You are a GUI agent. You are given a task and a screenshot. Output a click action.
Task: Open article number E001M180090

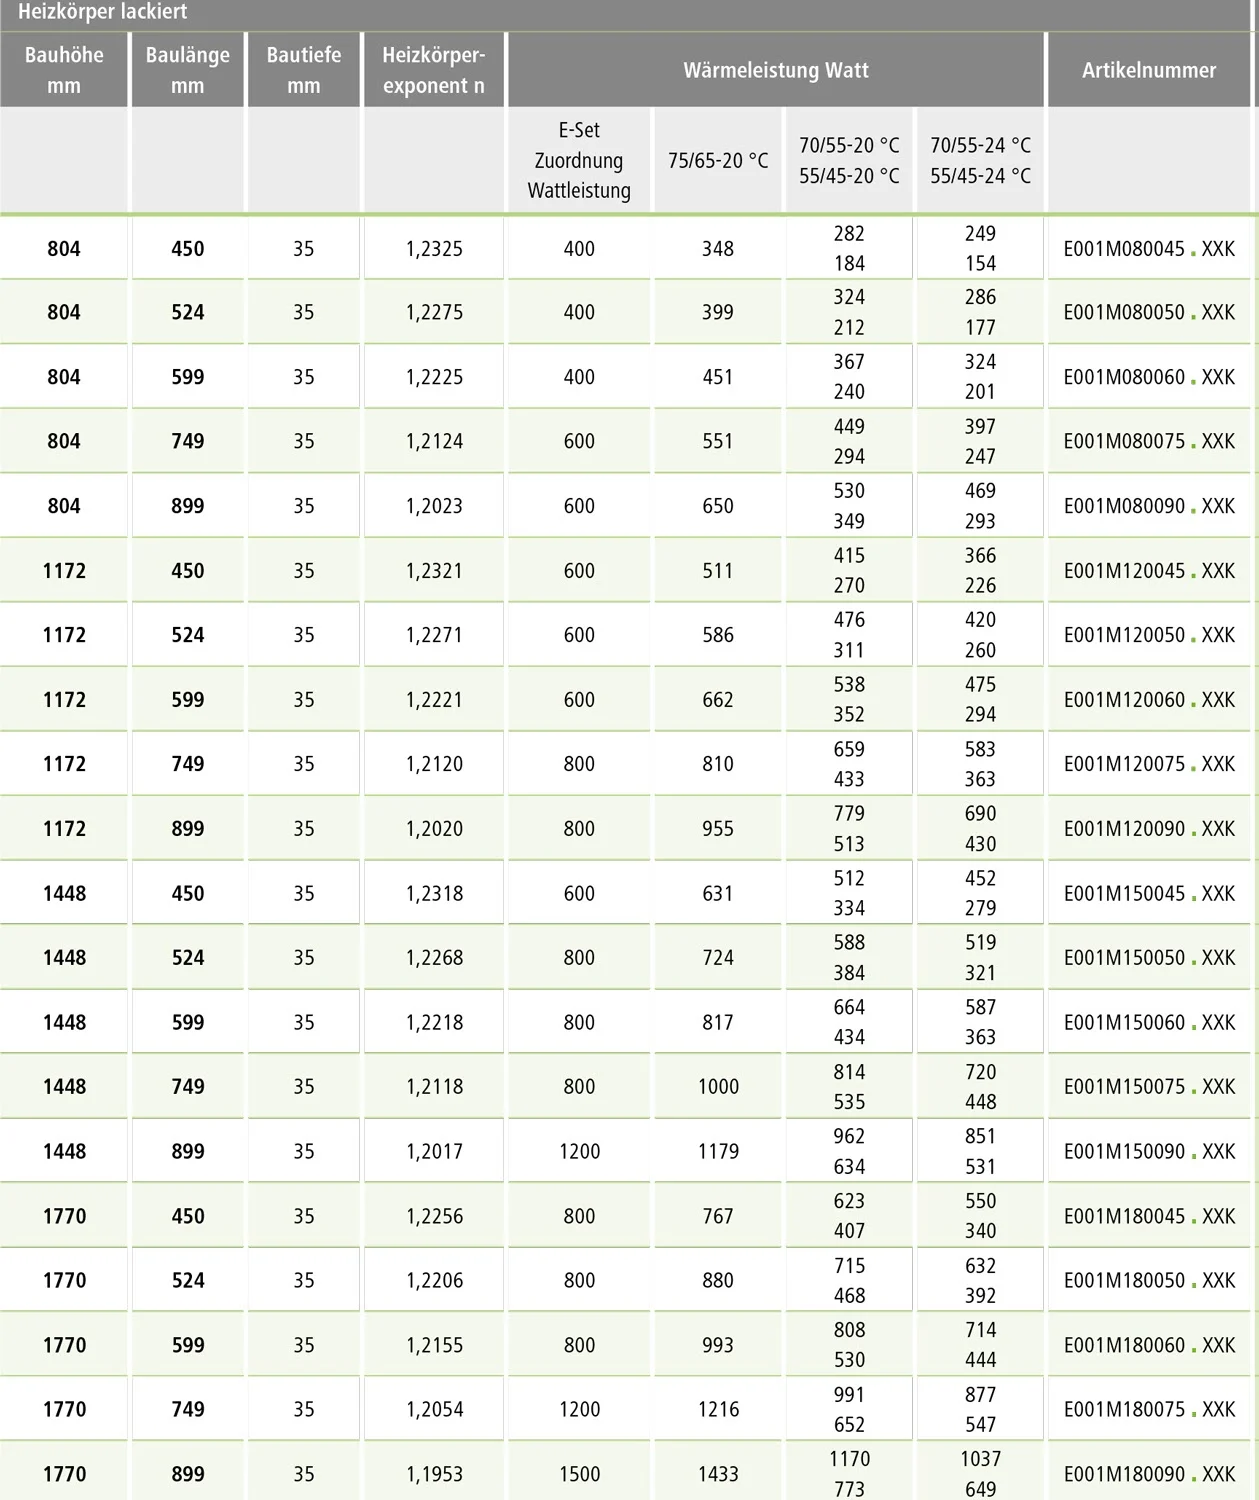click(x=1149, y=1474)
